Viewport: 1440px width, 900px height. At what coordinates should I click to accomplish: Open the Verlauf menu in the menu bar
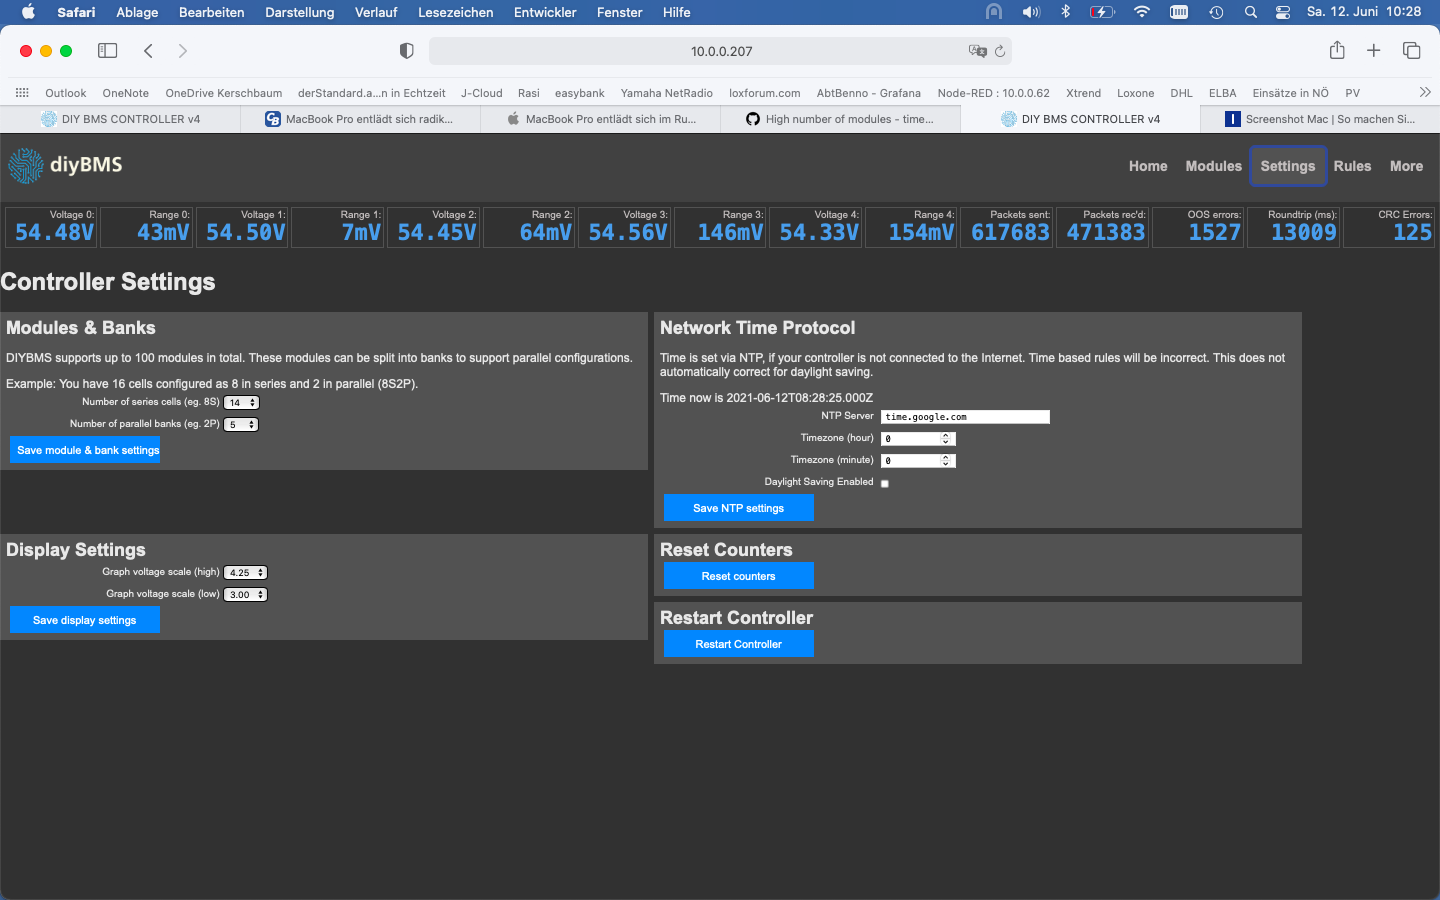click(x=376, y=12)
